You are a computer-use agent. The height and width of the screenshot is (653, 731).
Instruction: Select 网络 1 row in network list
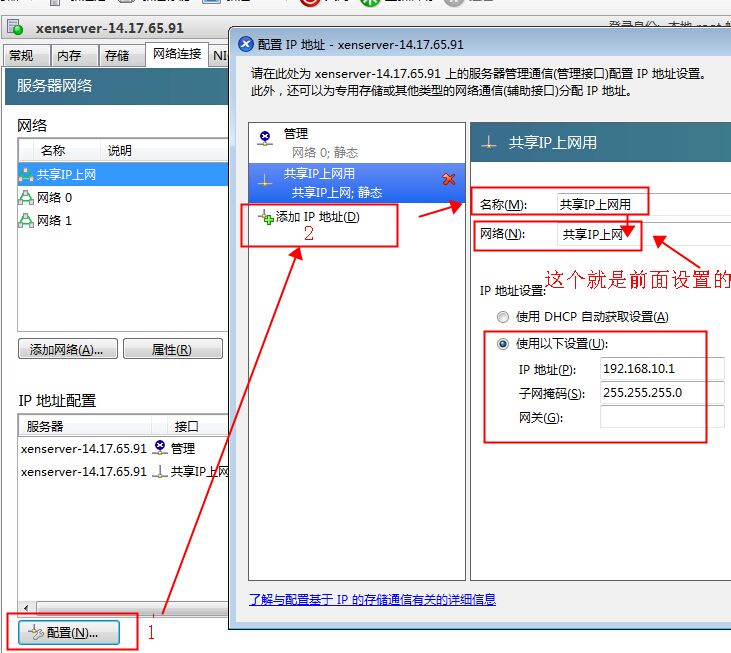[x=123, y=220]
